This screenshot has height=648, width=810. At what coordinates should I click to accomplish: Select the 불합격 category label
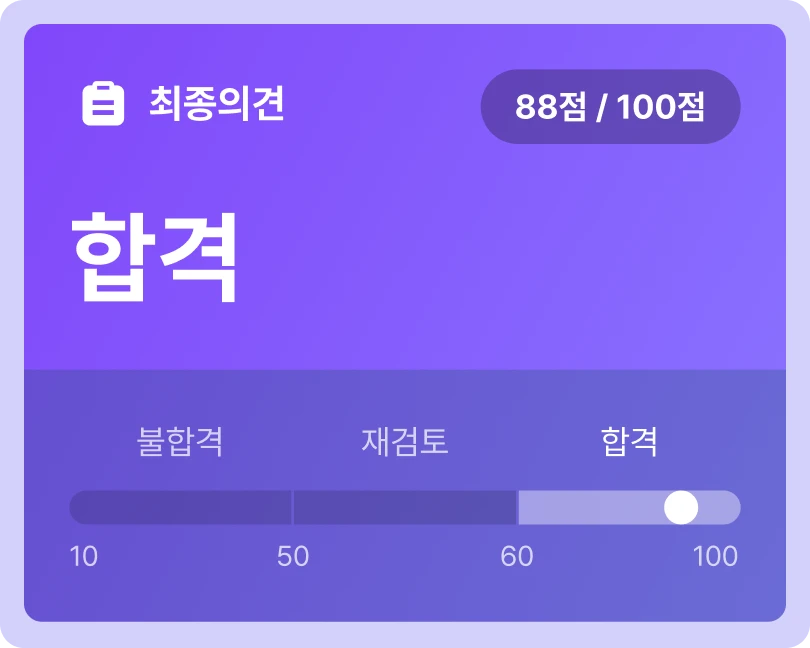click(180, 441)
